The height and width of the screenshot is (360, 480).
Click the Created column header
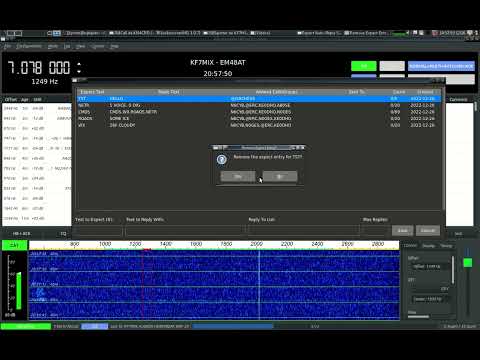[425, 92]
